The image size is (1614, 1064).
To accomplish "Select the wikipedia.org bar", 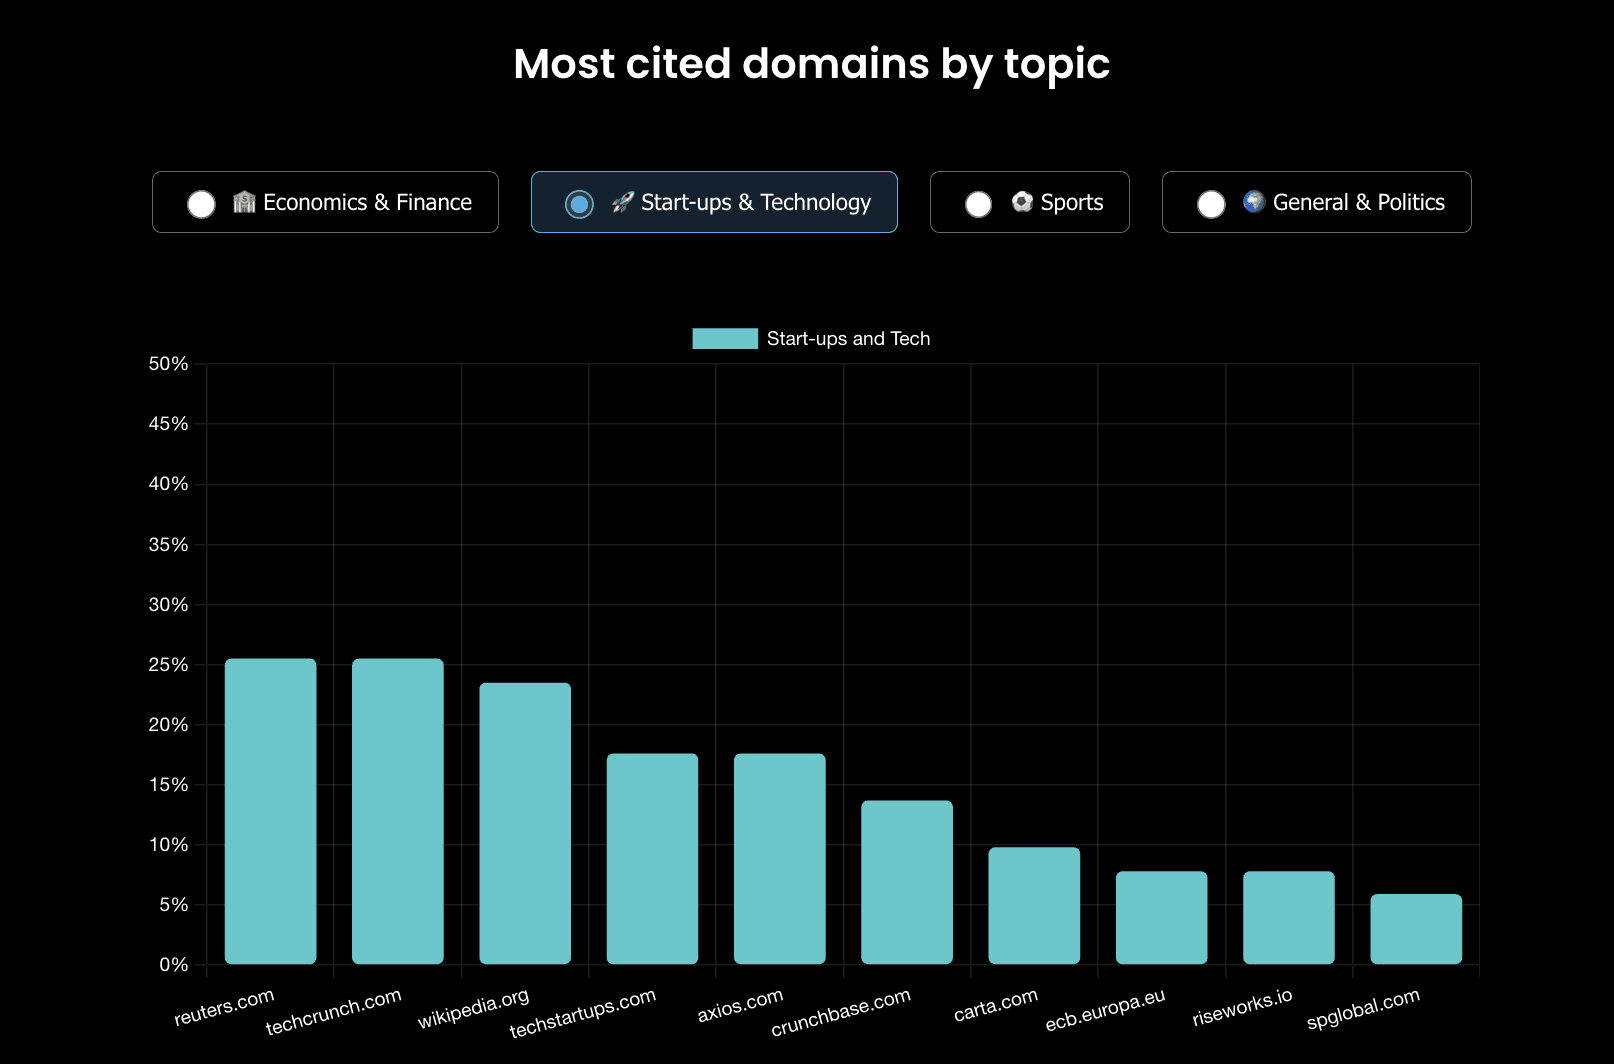I will click(x=525, y=823).
